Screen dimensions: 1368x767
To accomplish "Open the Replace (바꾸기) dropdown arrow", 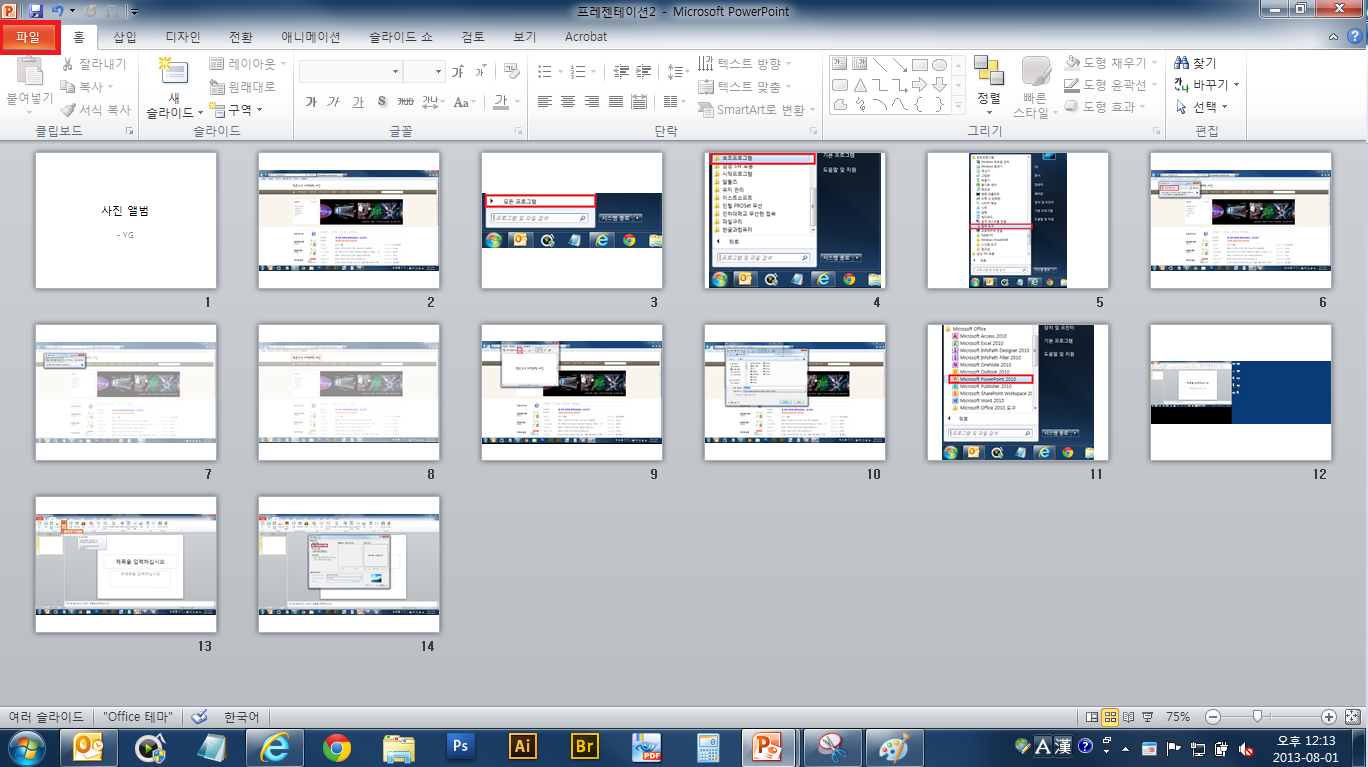I will coord(1236,85).
